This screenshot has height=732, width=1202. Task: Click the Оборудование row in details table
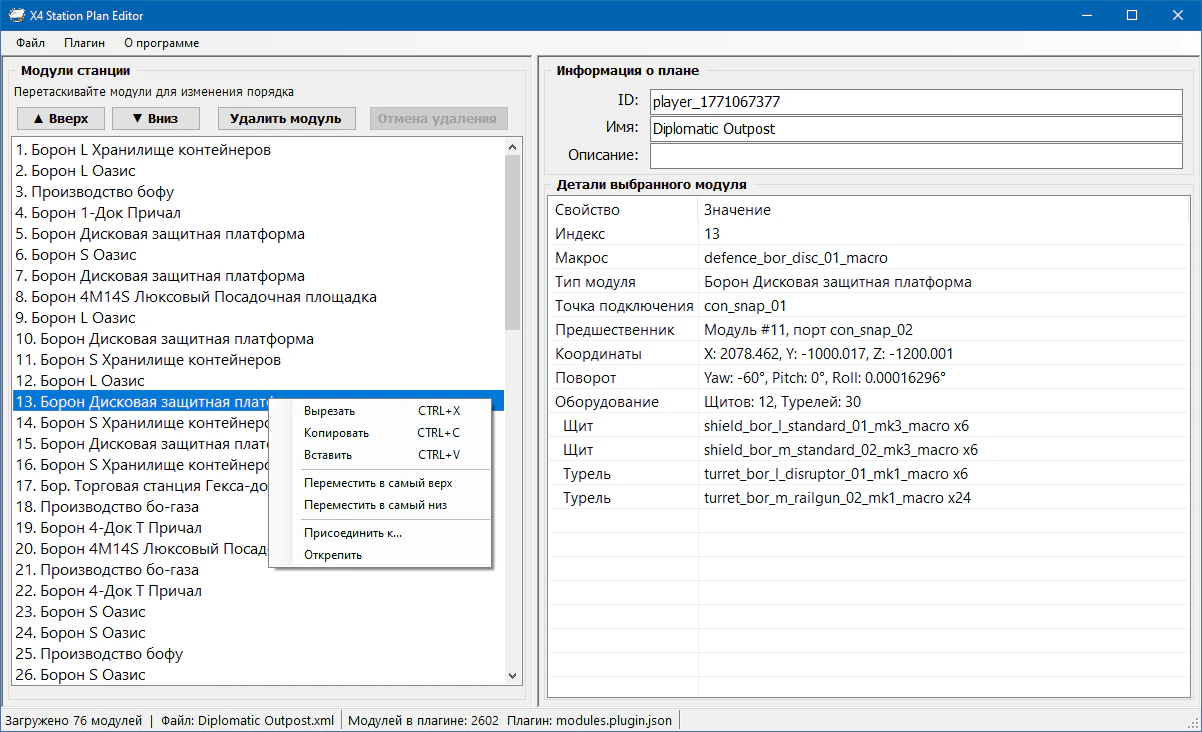click(606, 402)
